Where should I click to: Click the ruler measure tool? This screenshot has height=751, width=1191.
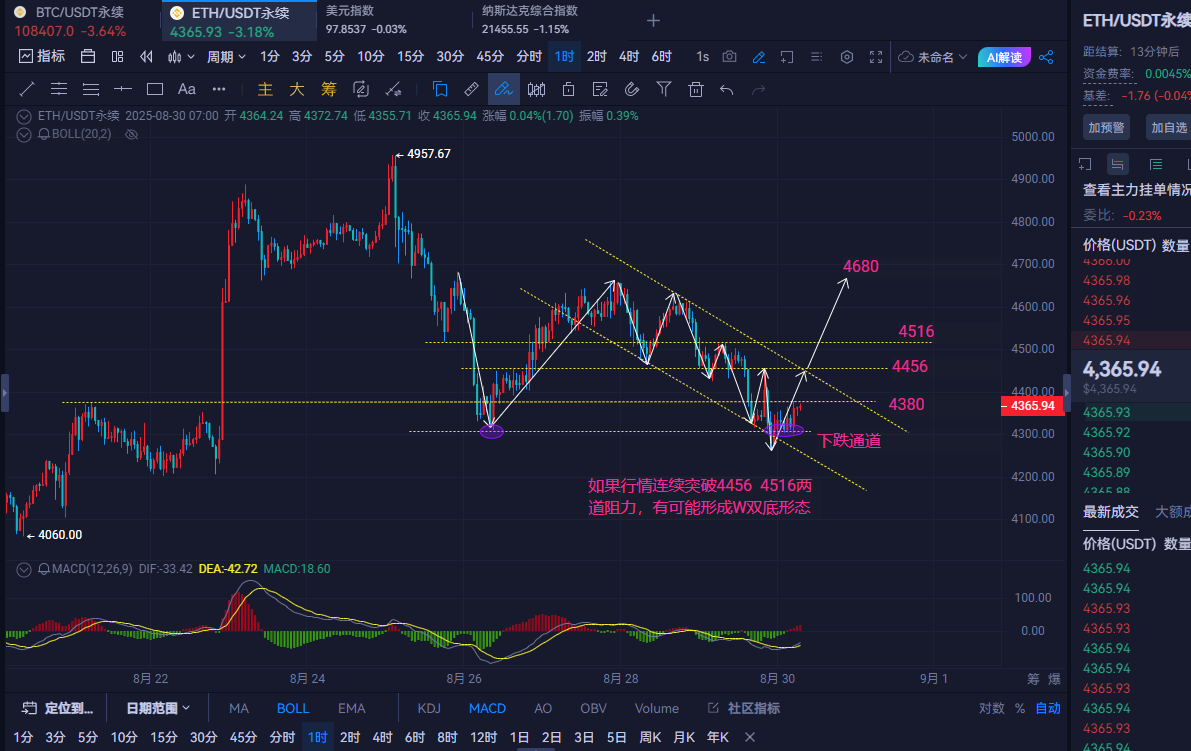click(471, 90)
